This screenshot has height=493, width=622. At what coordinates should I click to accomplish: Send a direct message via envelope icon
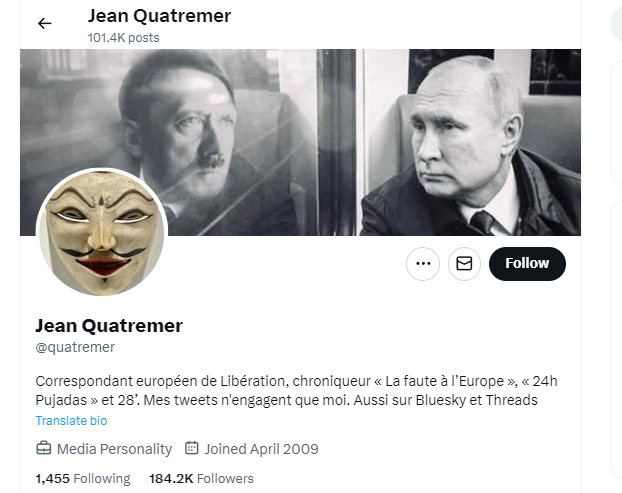tap(464, 264)
